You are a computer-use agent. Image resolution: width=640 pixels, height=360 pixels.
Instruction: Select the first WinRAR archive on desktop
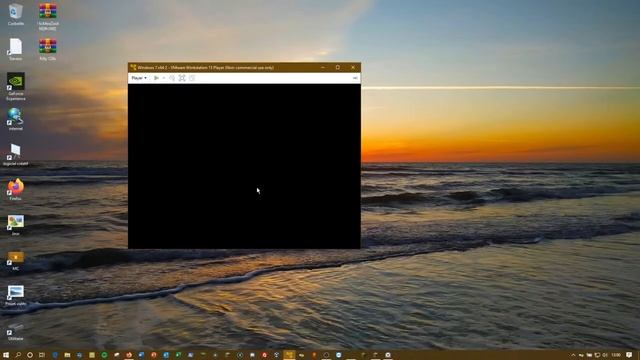[x=48, y=16]
